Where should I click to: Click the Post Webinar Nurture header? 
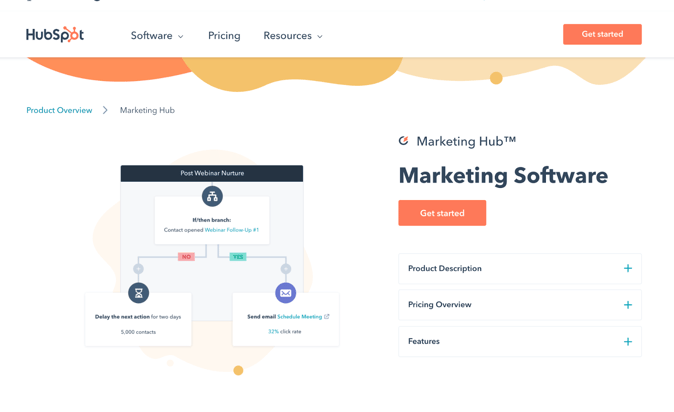click(x=212, y=173)
